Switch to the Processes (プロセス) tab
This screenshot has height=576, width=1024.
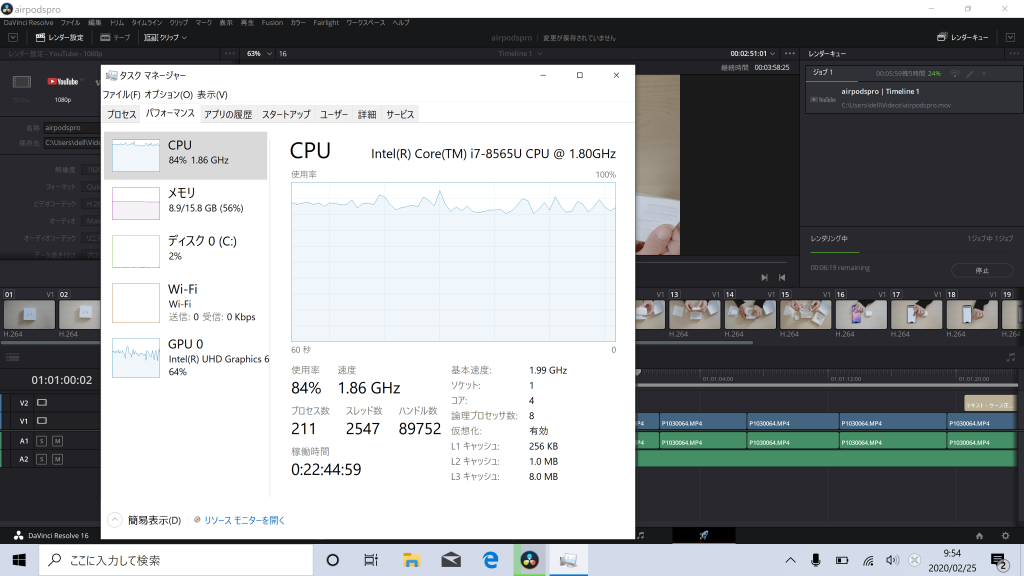click(121, 114)
